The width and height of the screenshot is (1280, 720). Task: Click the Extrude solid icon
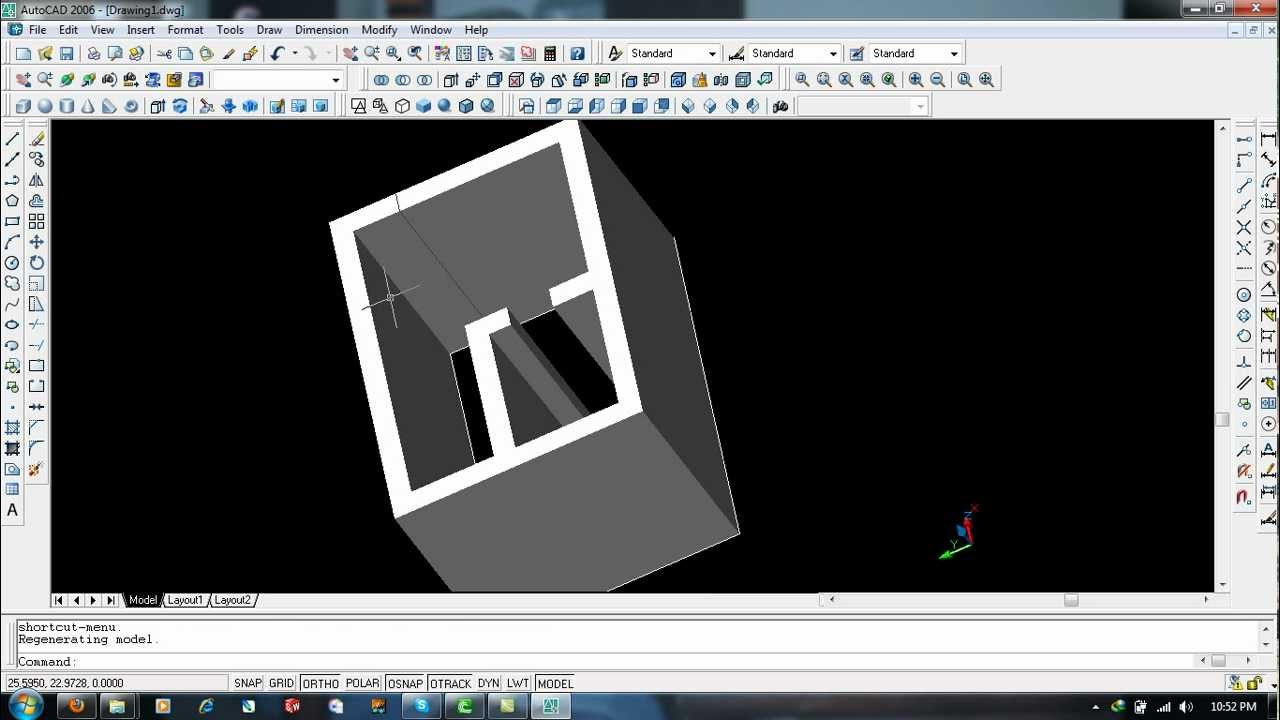tap(158, 106)
